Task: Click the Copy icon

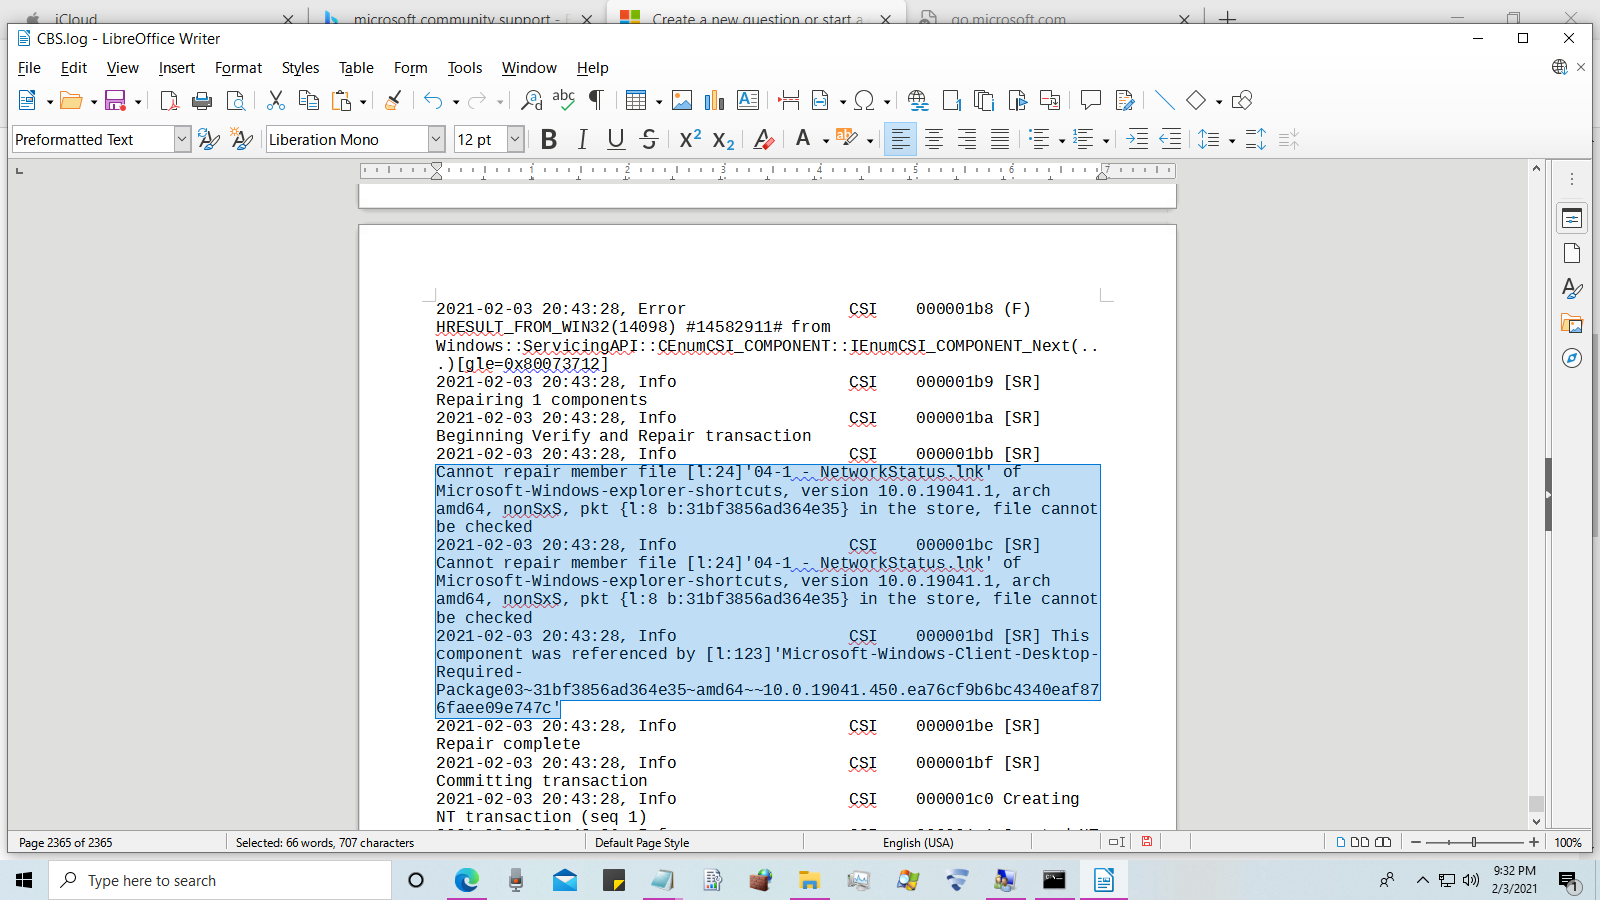Action: coord(309,100)
